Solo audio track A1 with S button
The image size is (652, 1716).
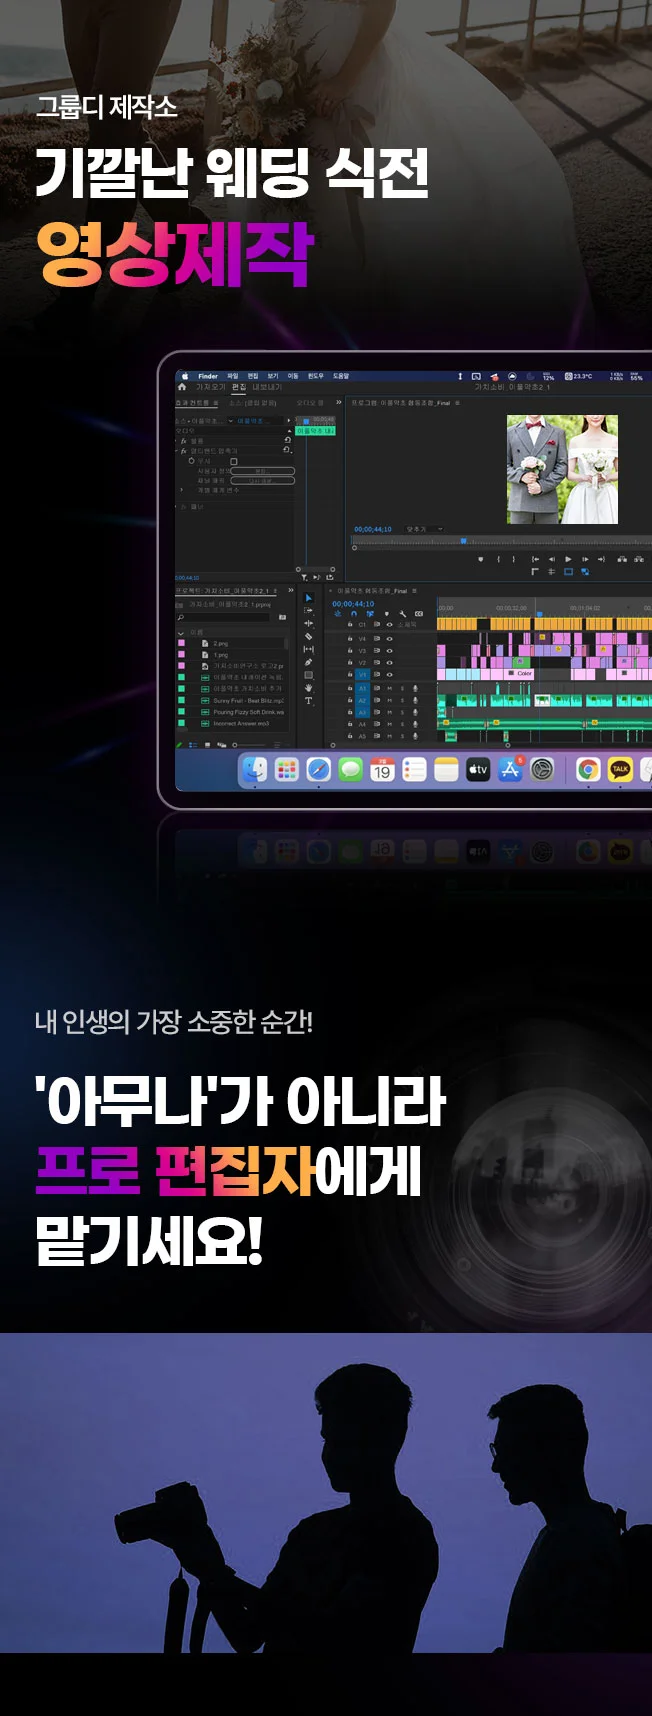(x=402, y=688)
